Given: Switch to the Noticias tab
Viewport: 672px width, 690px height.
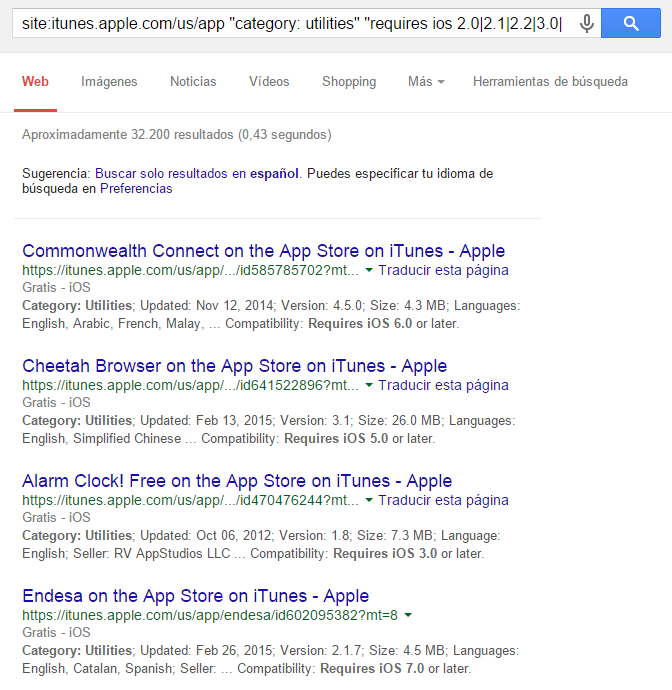Looking at the screenshot, I should tap(193, 81).
